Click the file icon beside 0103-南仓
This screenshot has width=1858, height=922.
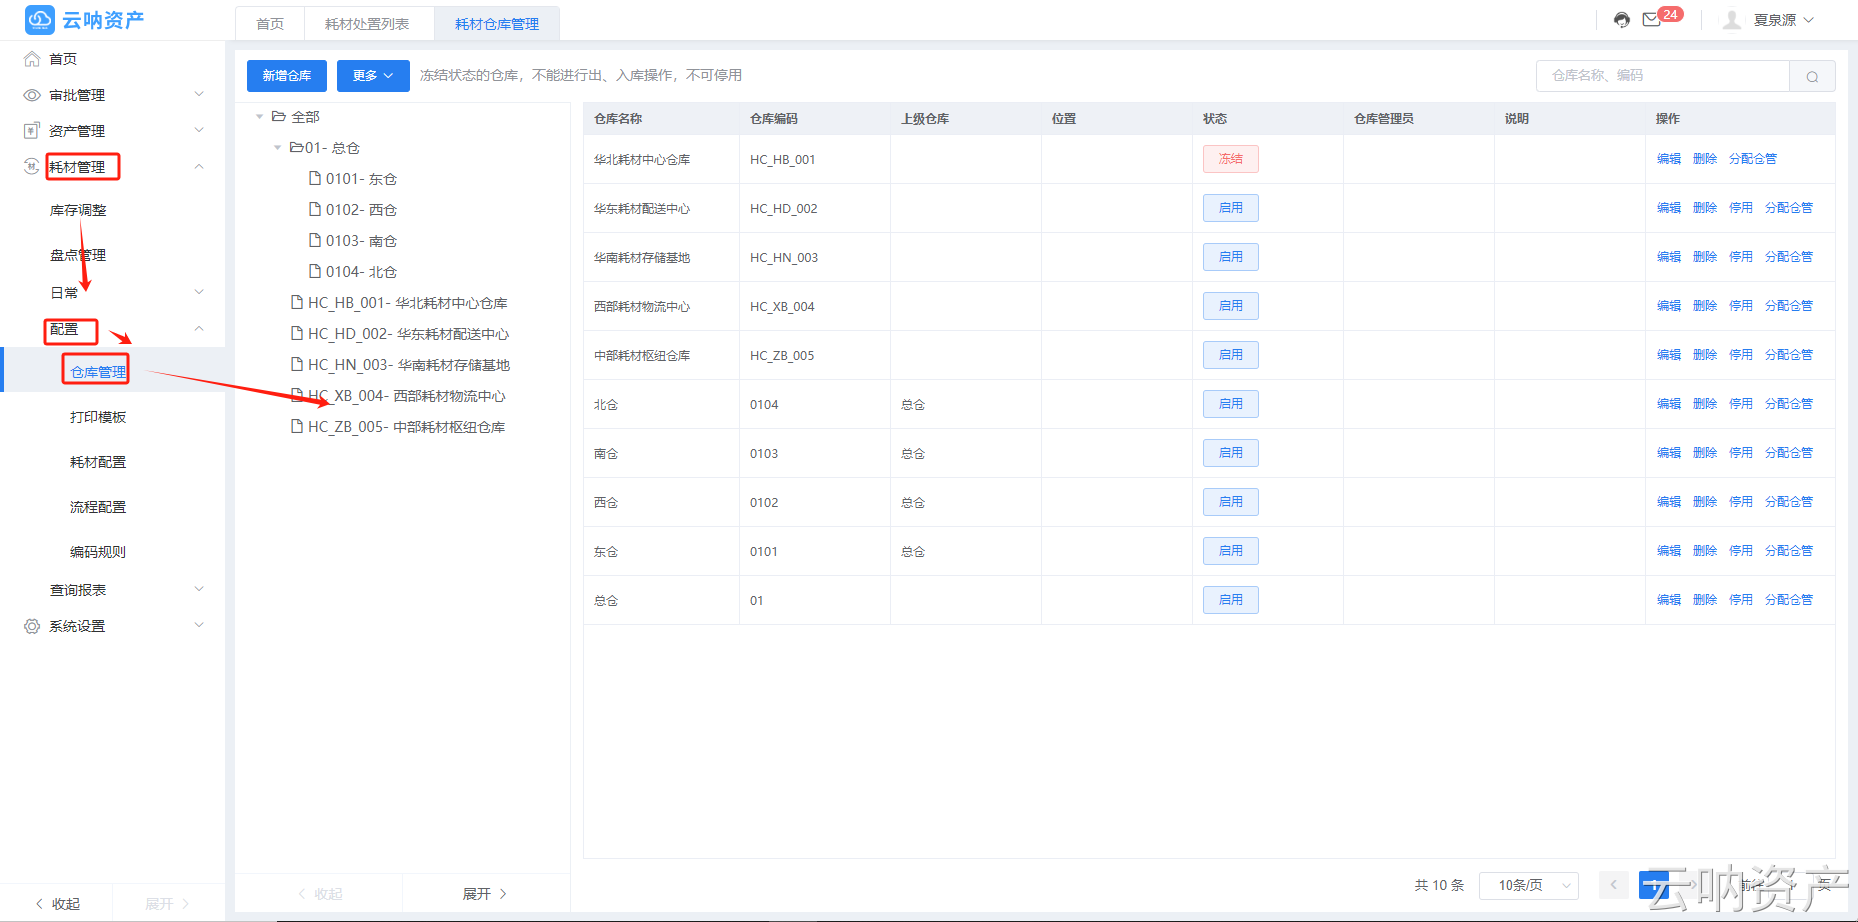(x=315, y=241)
